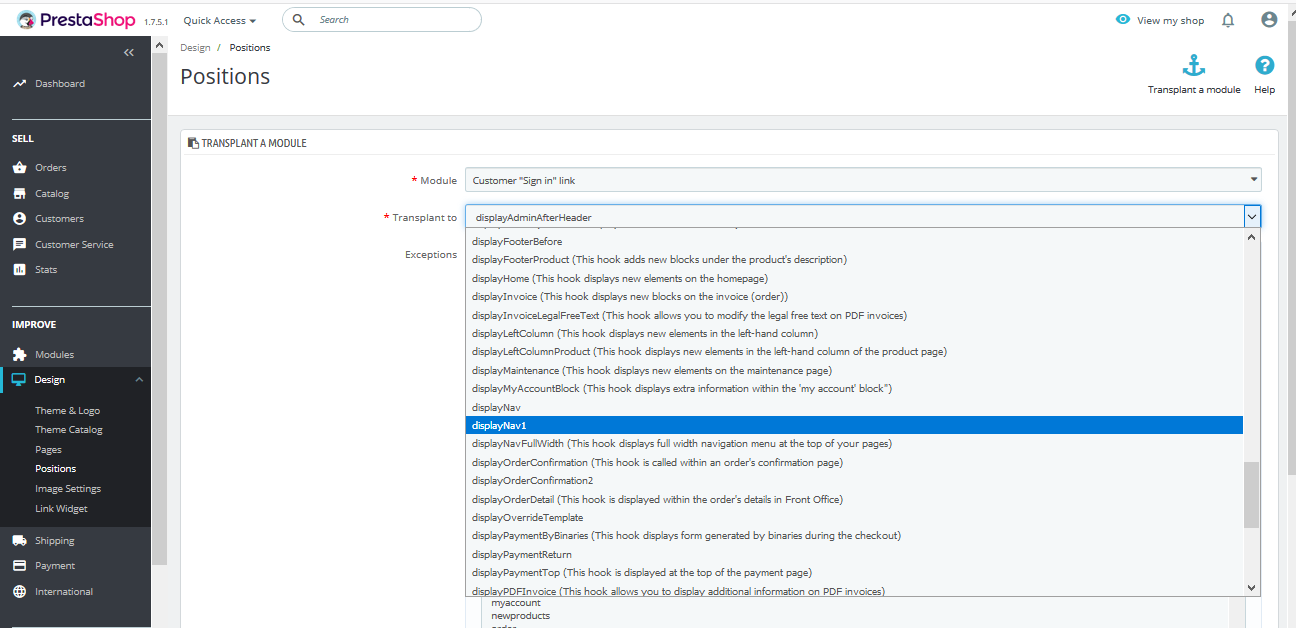This screenshot has height=628, width=1296.
Task: Select displayOrderConfirmation2 hook option
Action: (854, 481)
